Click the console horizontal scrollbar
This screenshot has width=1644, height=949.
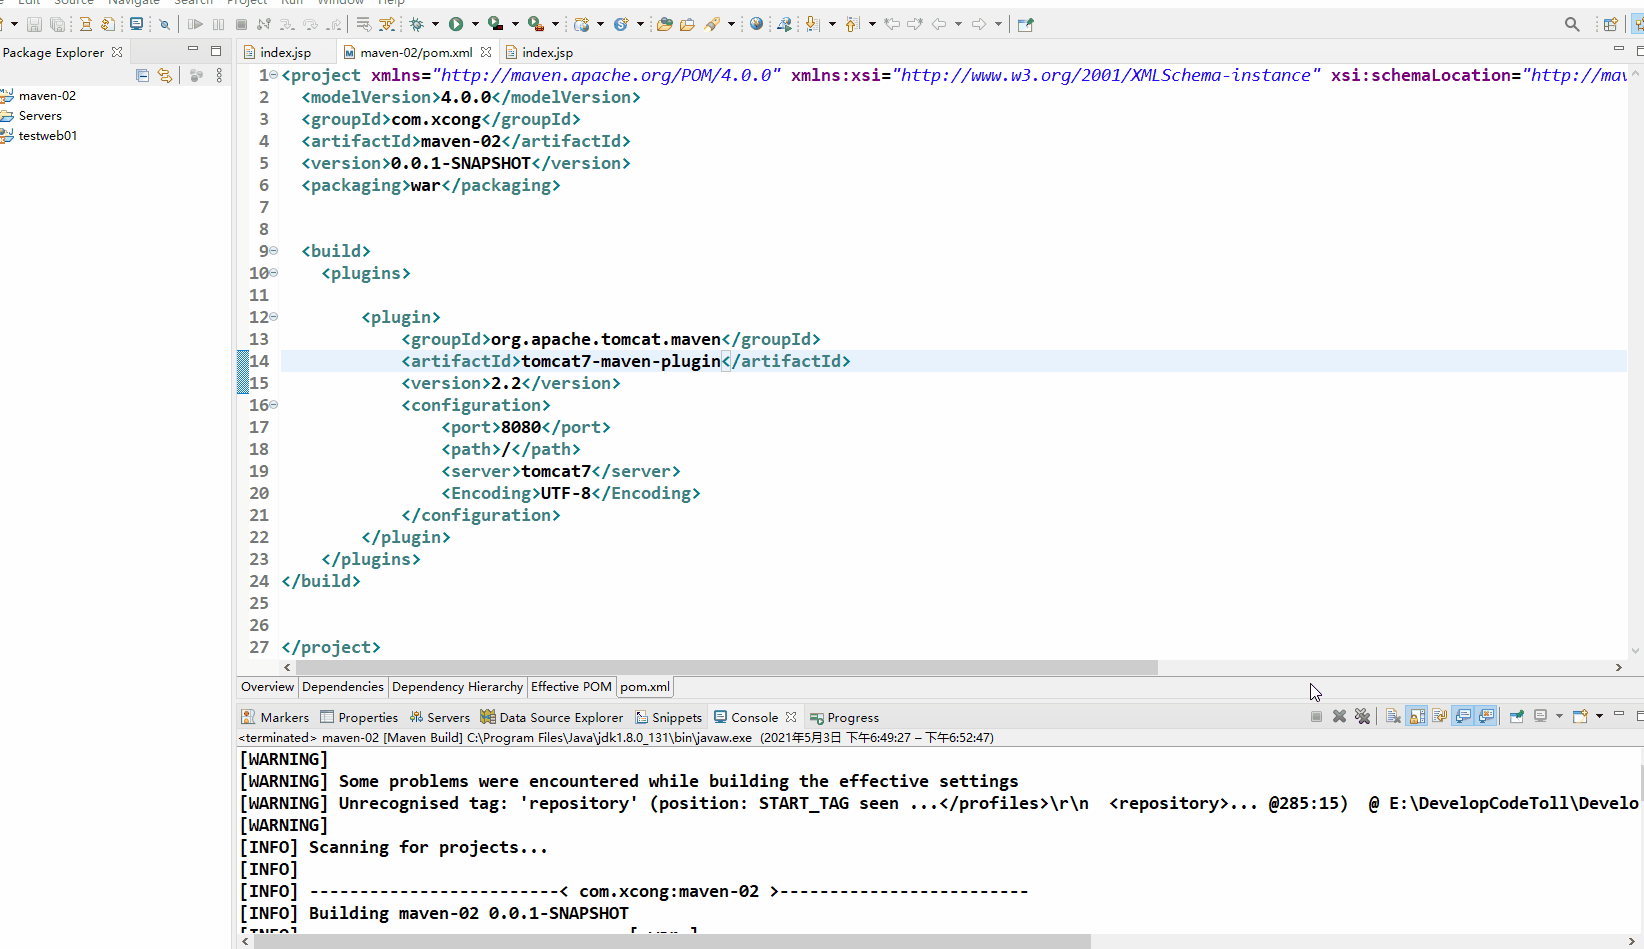point(670,942)
